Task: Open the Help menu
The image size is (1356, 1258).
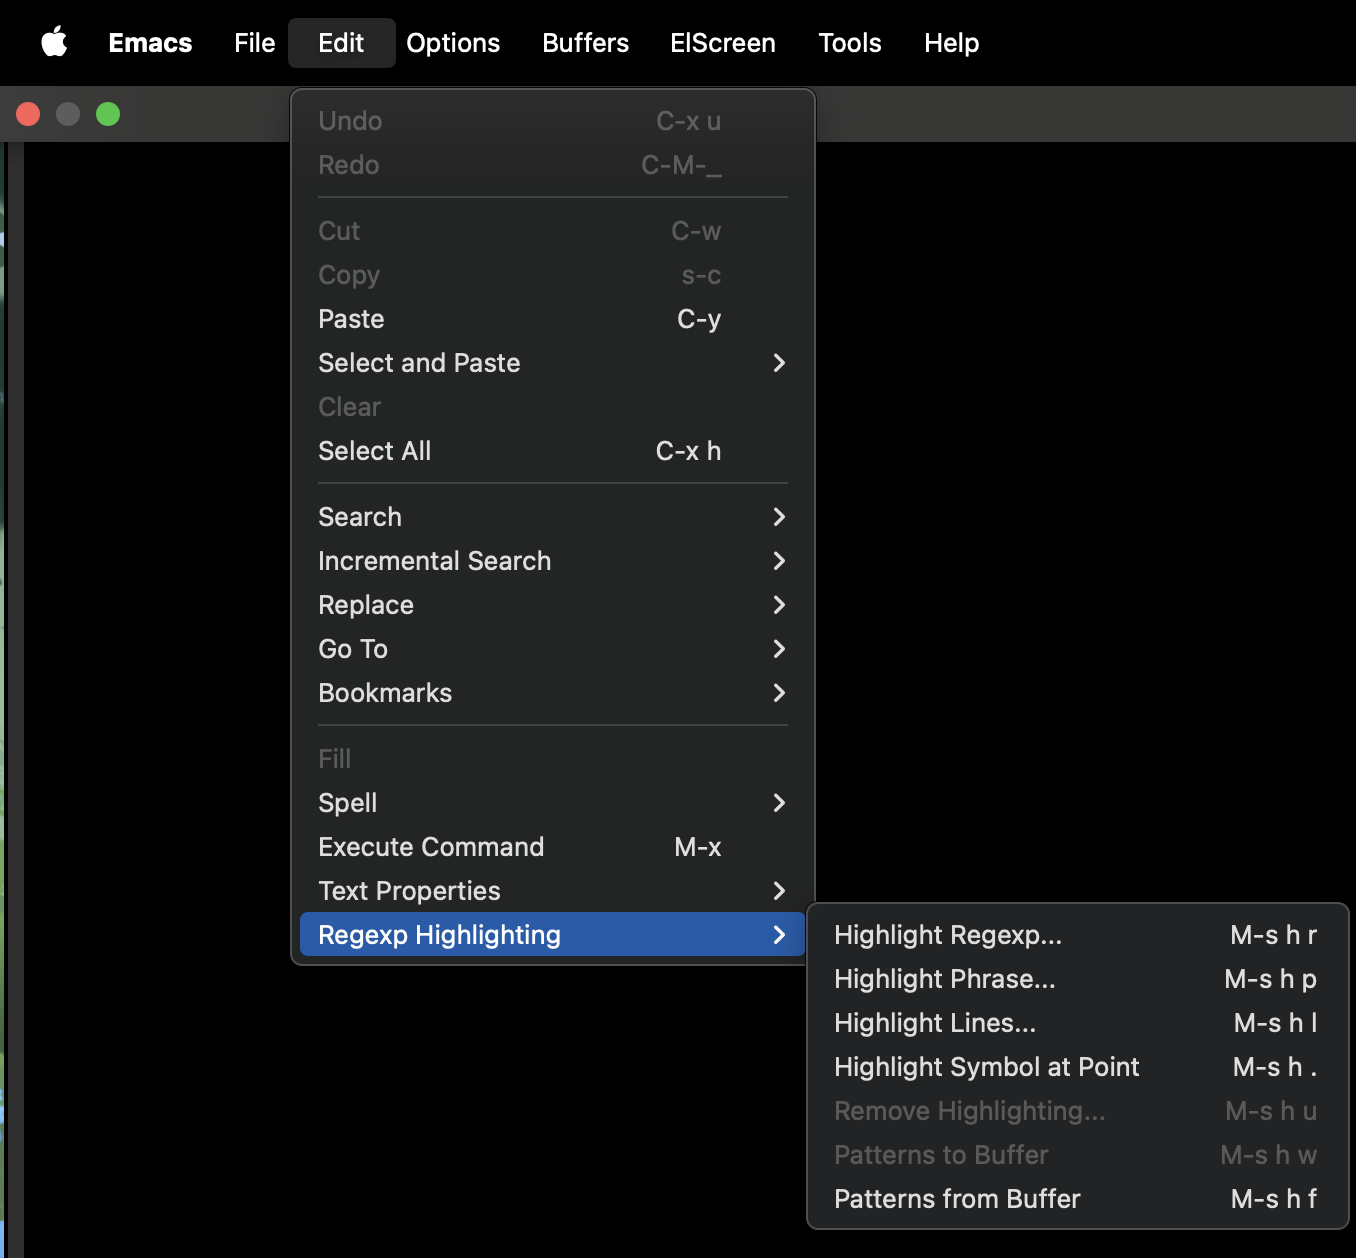Action: (951, 43)
